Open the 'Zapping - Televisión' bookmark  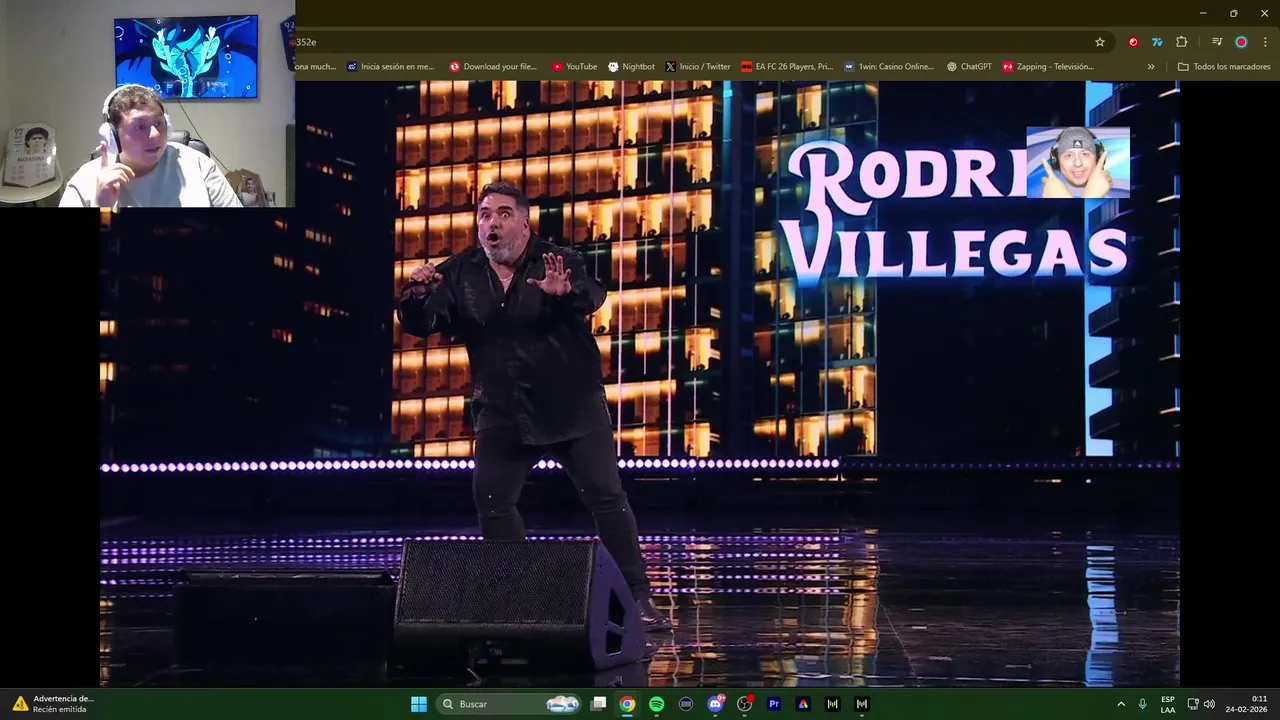pyautogui.click(x=1048, y=67)
